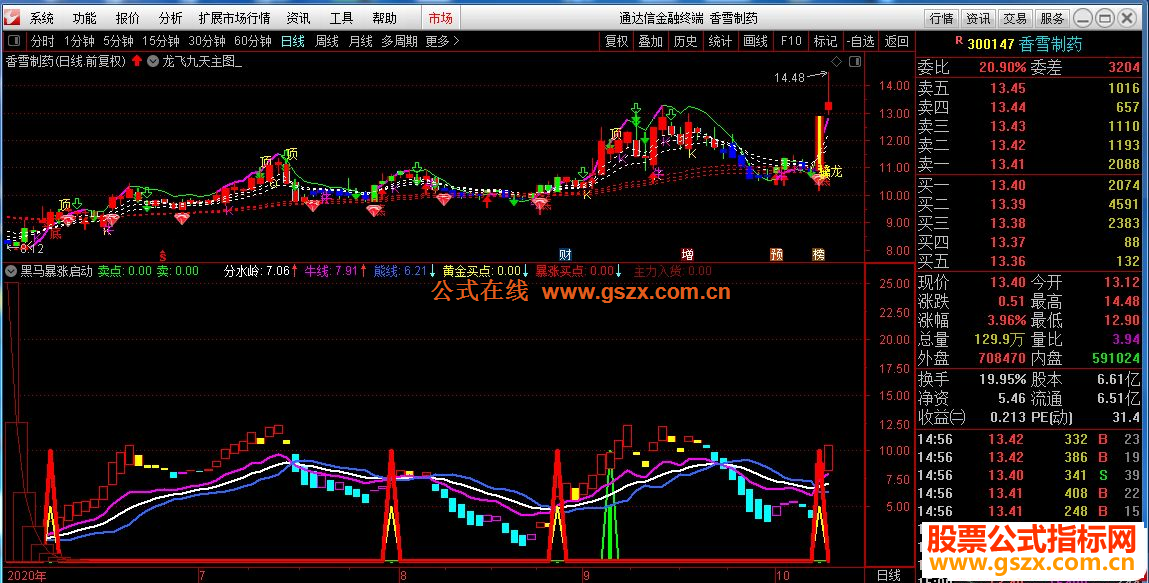Click the 资讯 button in title bar
The image size is (1149, 583).
click(x=978, y=18)
